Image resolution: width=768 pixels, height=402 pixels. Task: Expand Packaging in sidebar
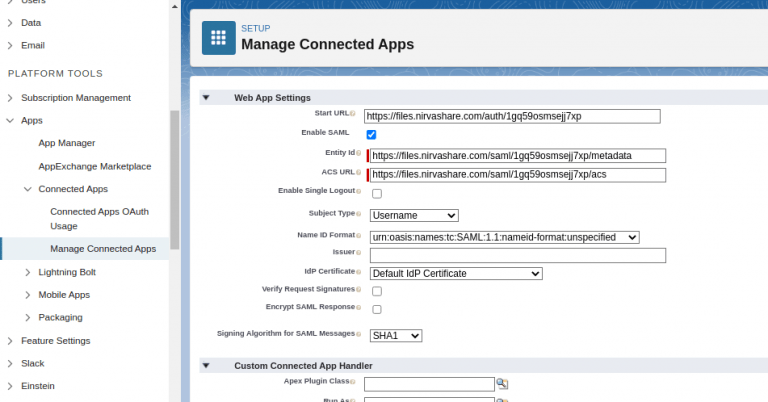pos(27,317)
